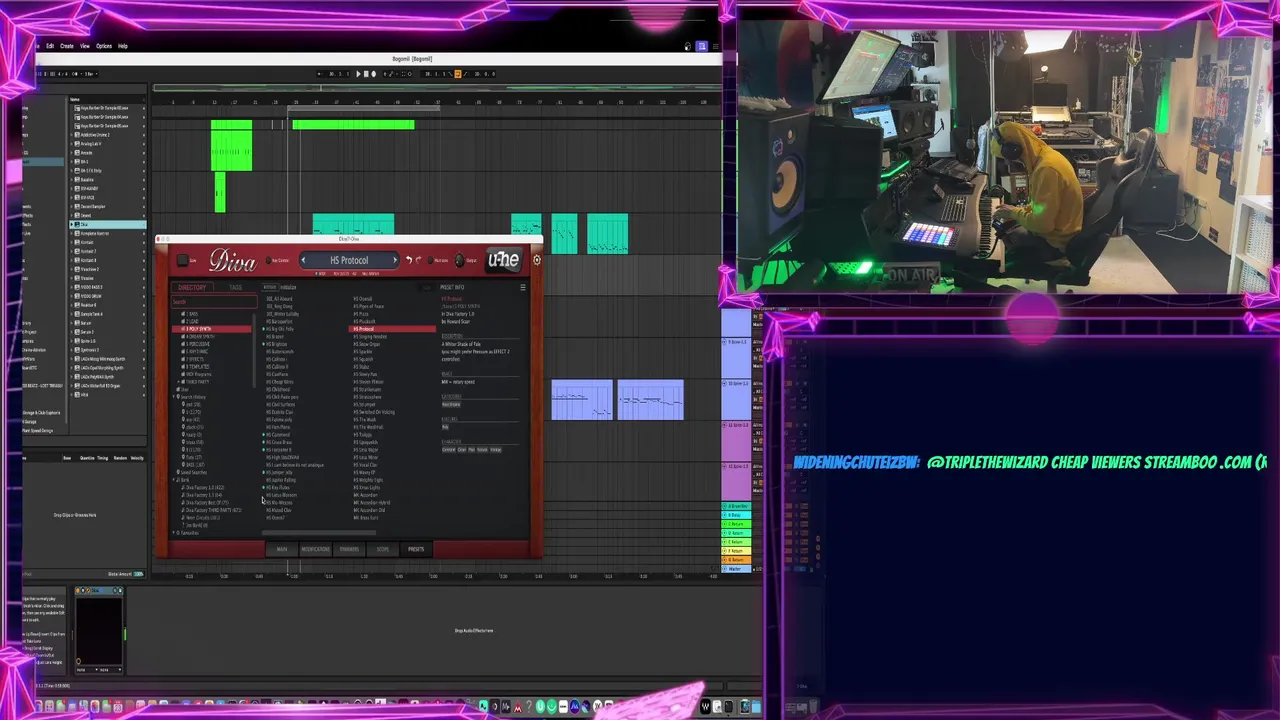Expand the Addictive Drums 2 browser entry
Viewport: 1280px width, 720px height.
pos(72,135)
